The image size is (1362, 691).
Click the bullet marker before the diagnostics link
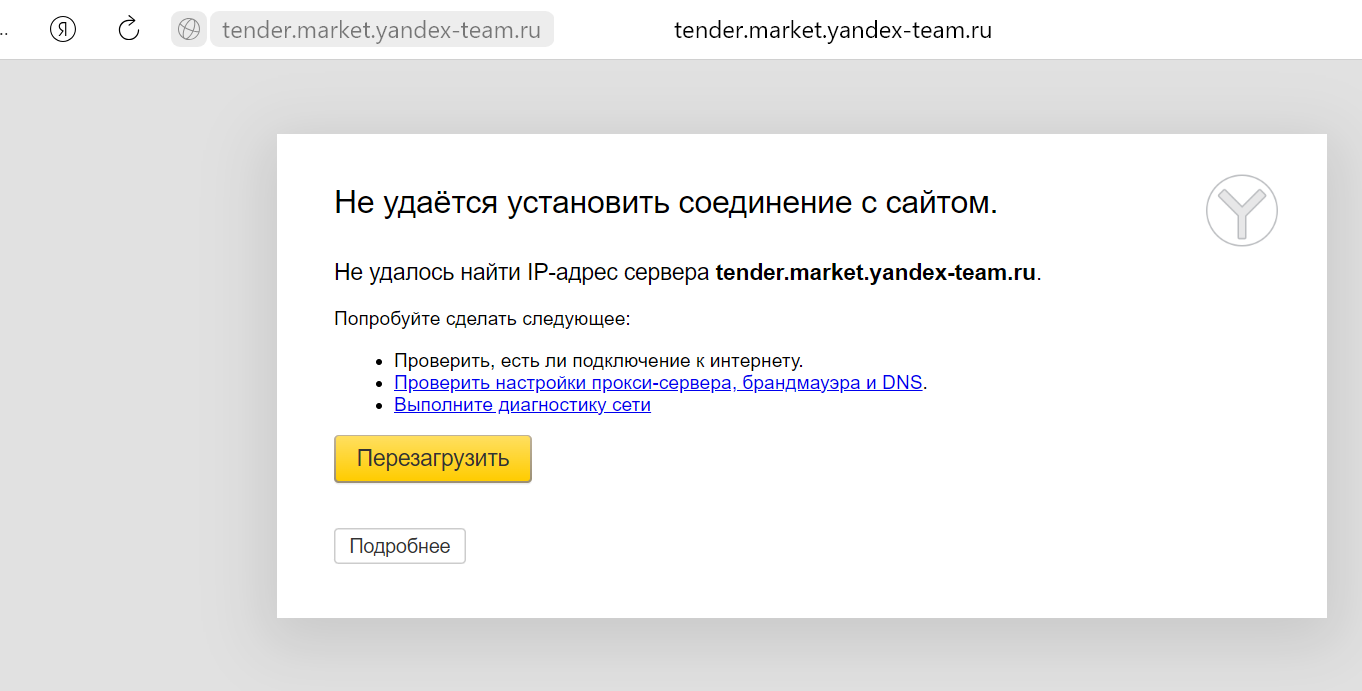[x=379, y=406]
